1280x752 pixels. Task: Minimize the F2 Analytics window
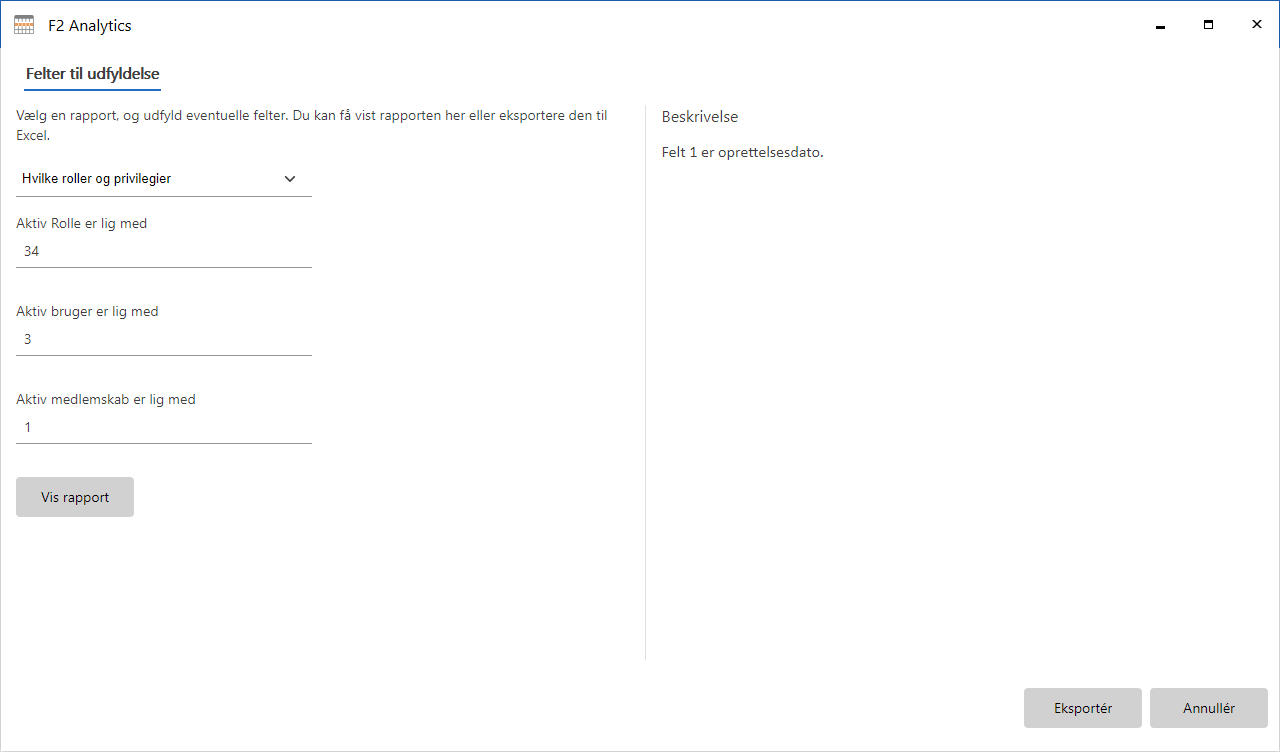point(1160,26)
